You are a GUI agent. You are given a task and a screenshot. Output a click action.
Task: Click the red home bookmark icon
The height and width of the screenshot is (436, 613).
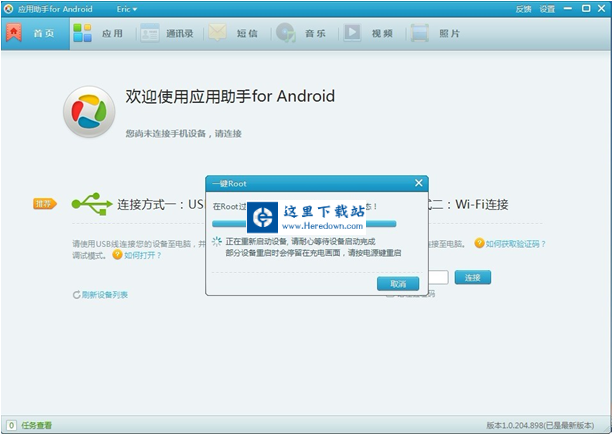click(14, 33)
